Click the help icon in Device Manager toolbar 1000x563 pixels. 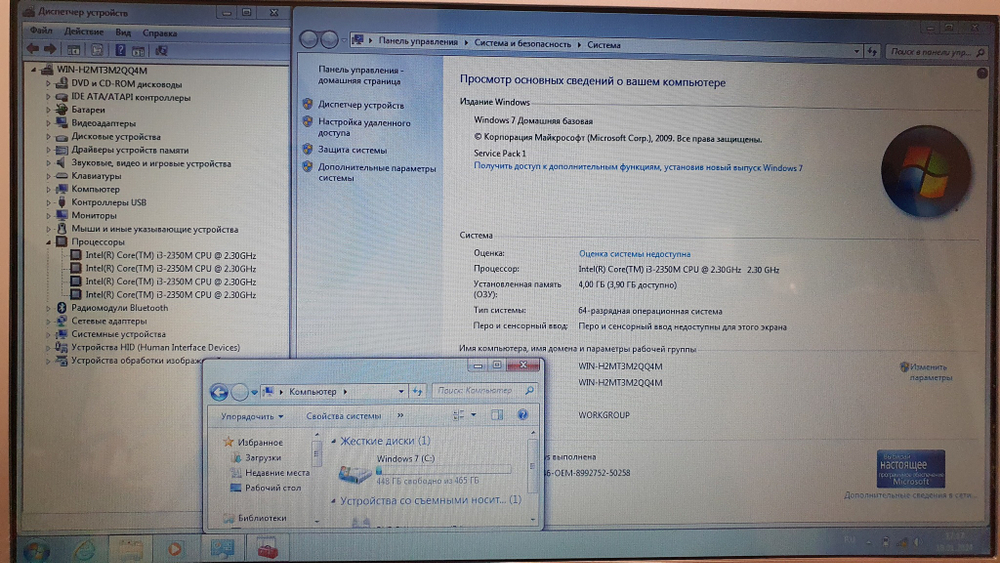coord(120,50)
